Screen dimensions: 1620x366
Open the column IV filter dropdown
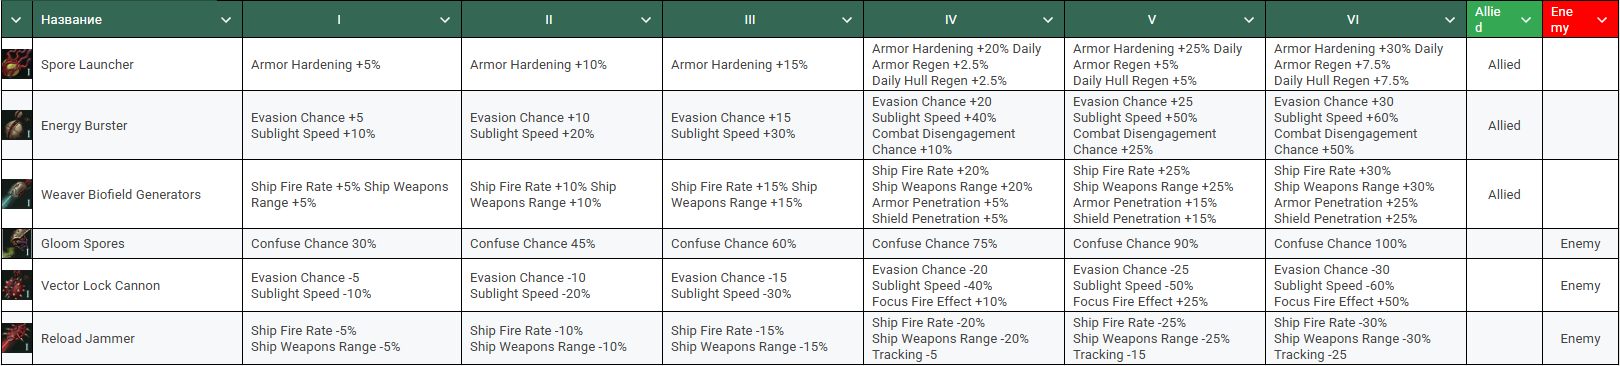(1048, 19)
